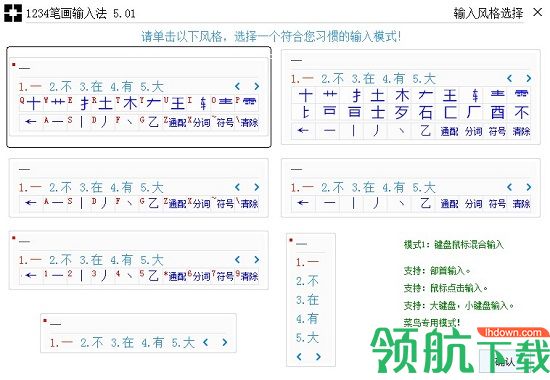550x380 pixels.
Task: Click the 7符号 key
Action: [x=223, y=275]
